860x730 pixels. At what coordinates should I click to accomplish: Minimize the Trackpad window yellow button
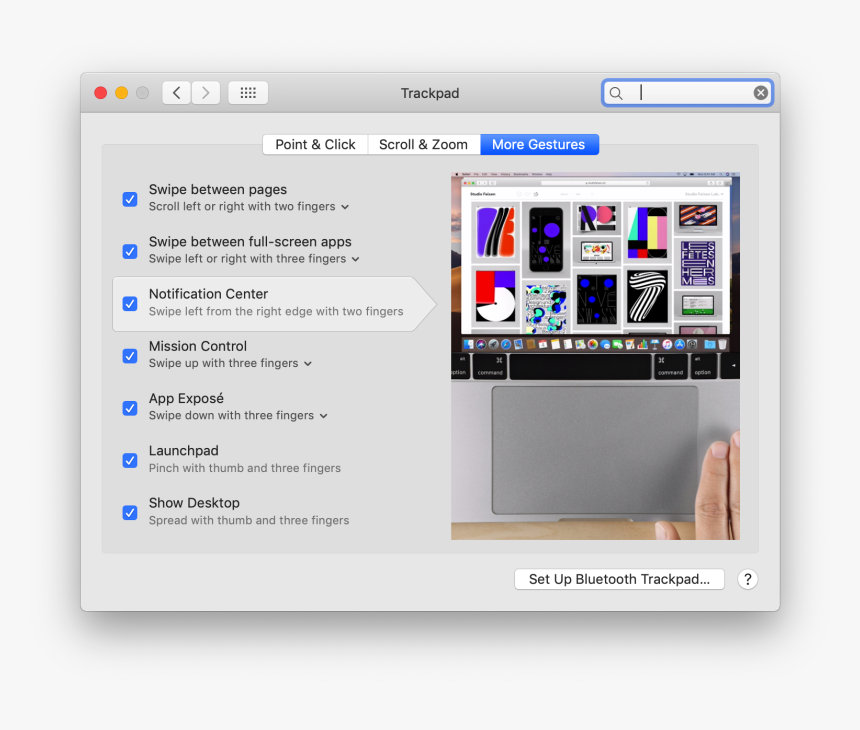122,93
